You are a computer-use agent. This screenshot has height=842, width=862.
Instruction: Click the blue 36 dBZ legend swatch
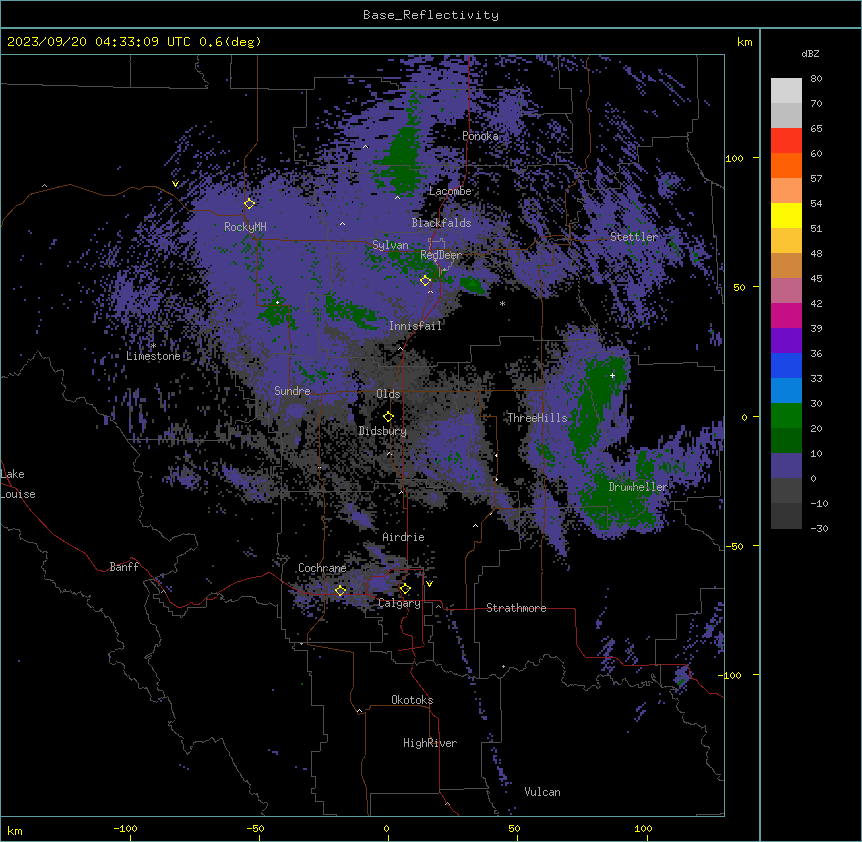pos(786,365)
